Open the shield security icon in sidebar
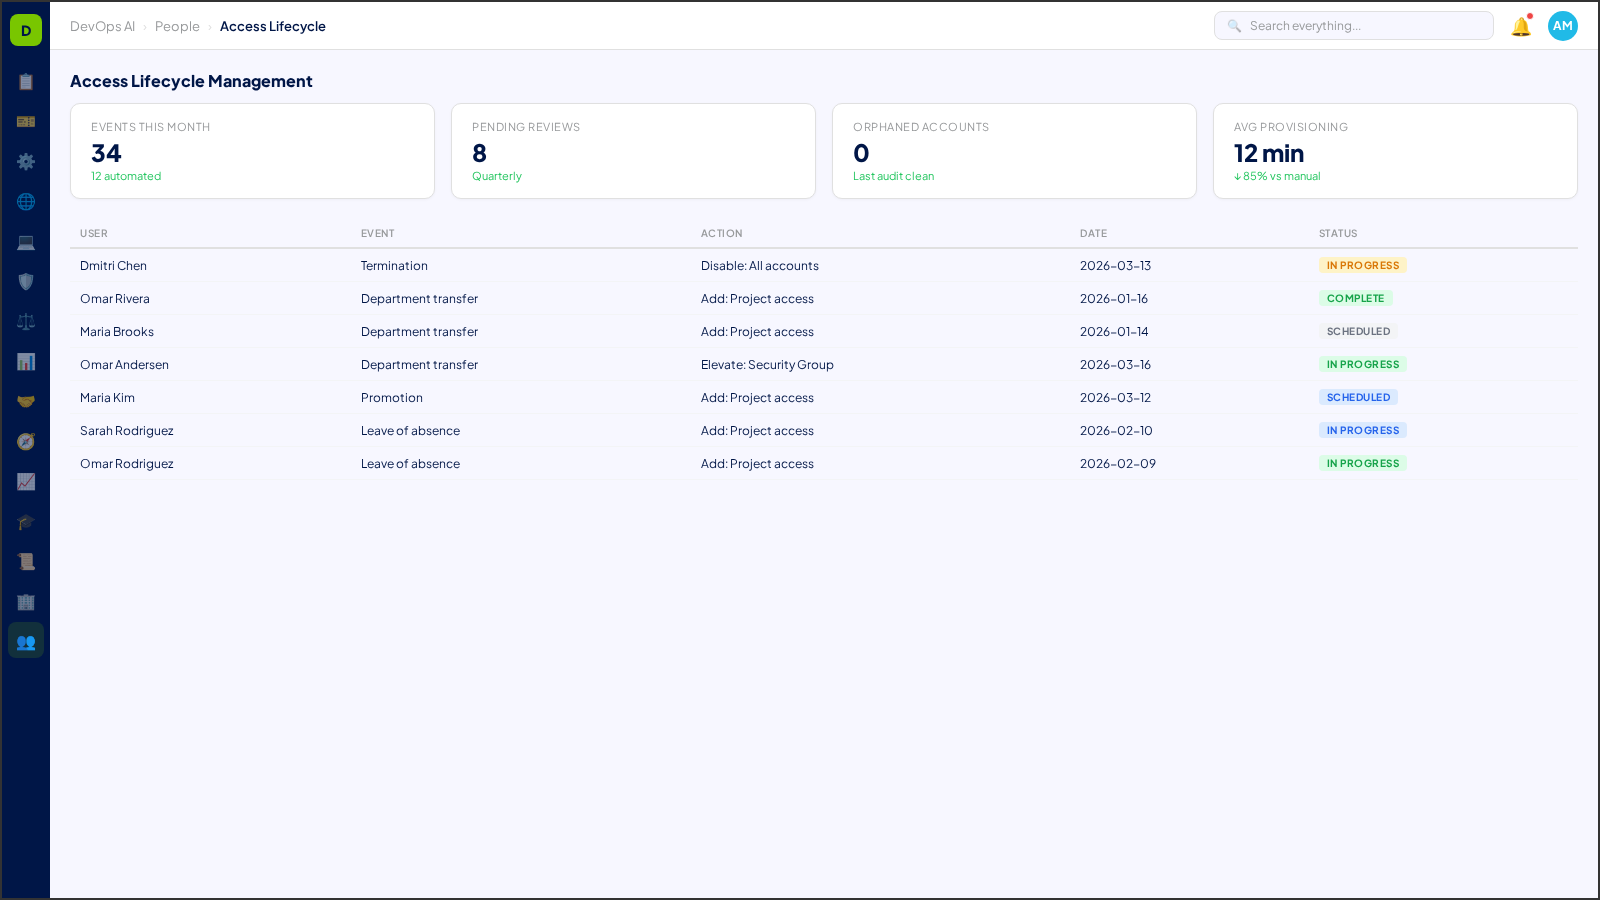 pyautogui.click(x=26, y=282)
